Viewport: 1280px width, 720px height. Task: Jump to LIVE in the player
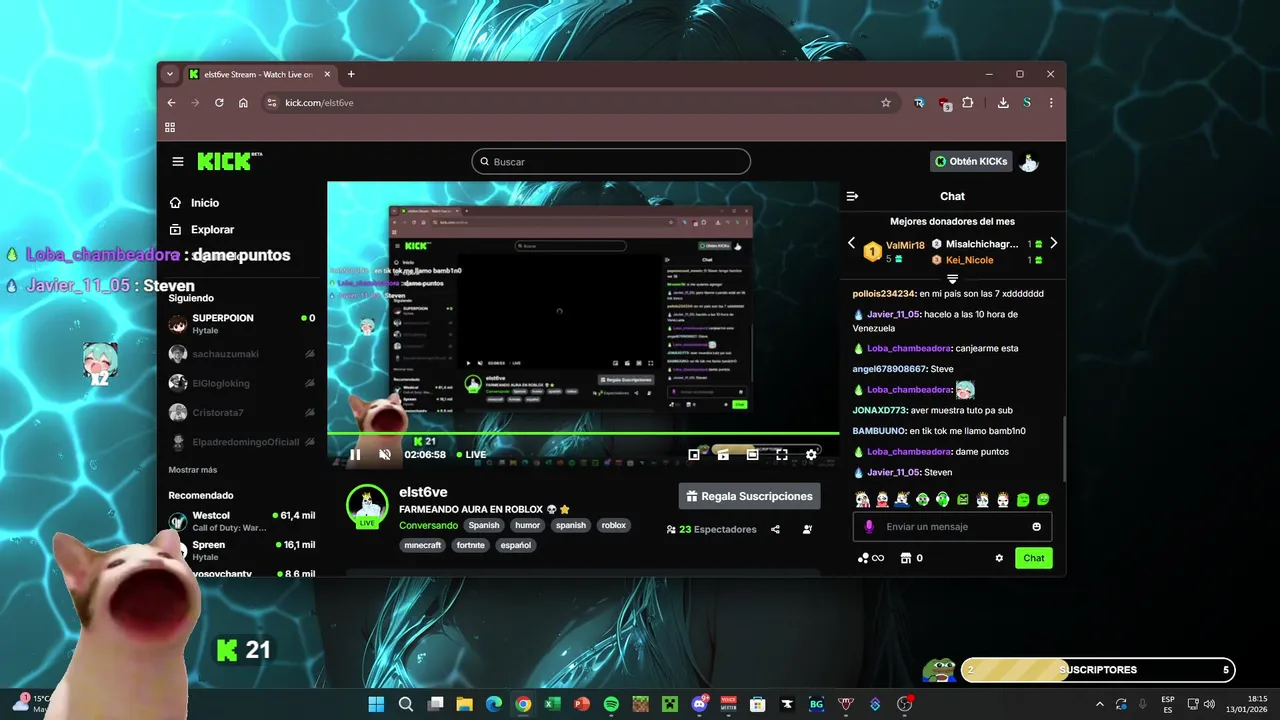(x=471, y=454)
